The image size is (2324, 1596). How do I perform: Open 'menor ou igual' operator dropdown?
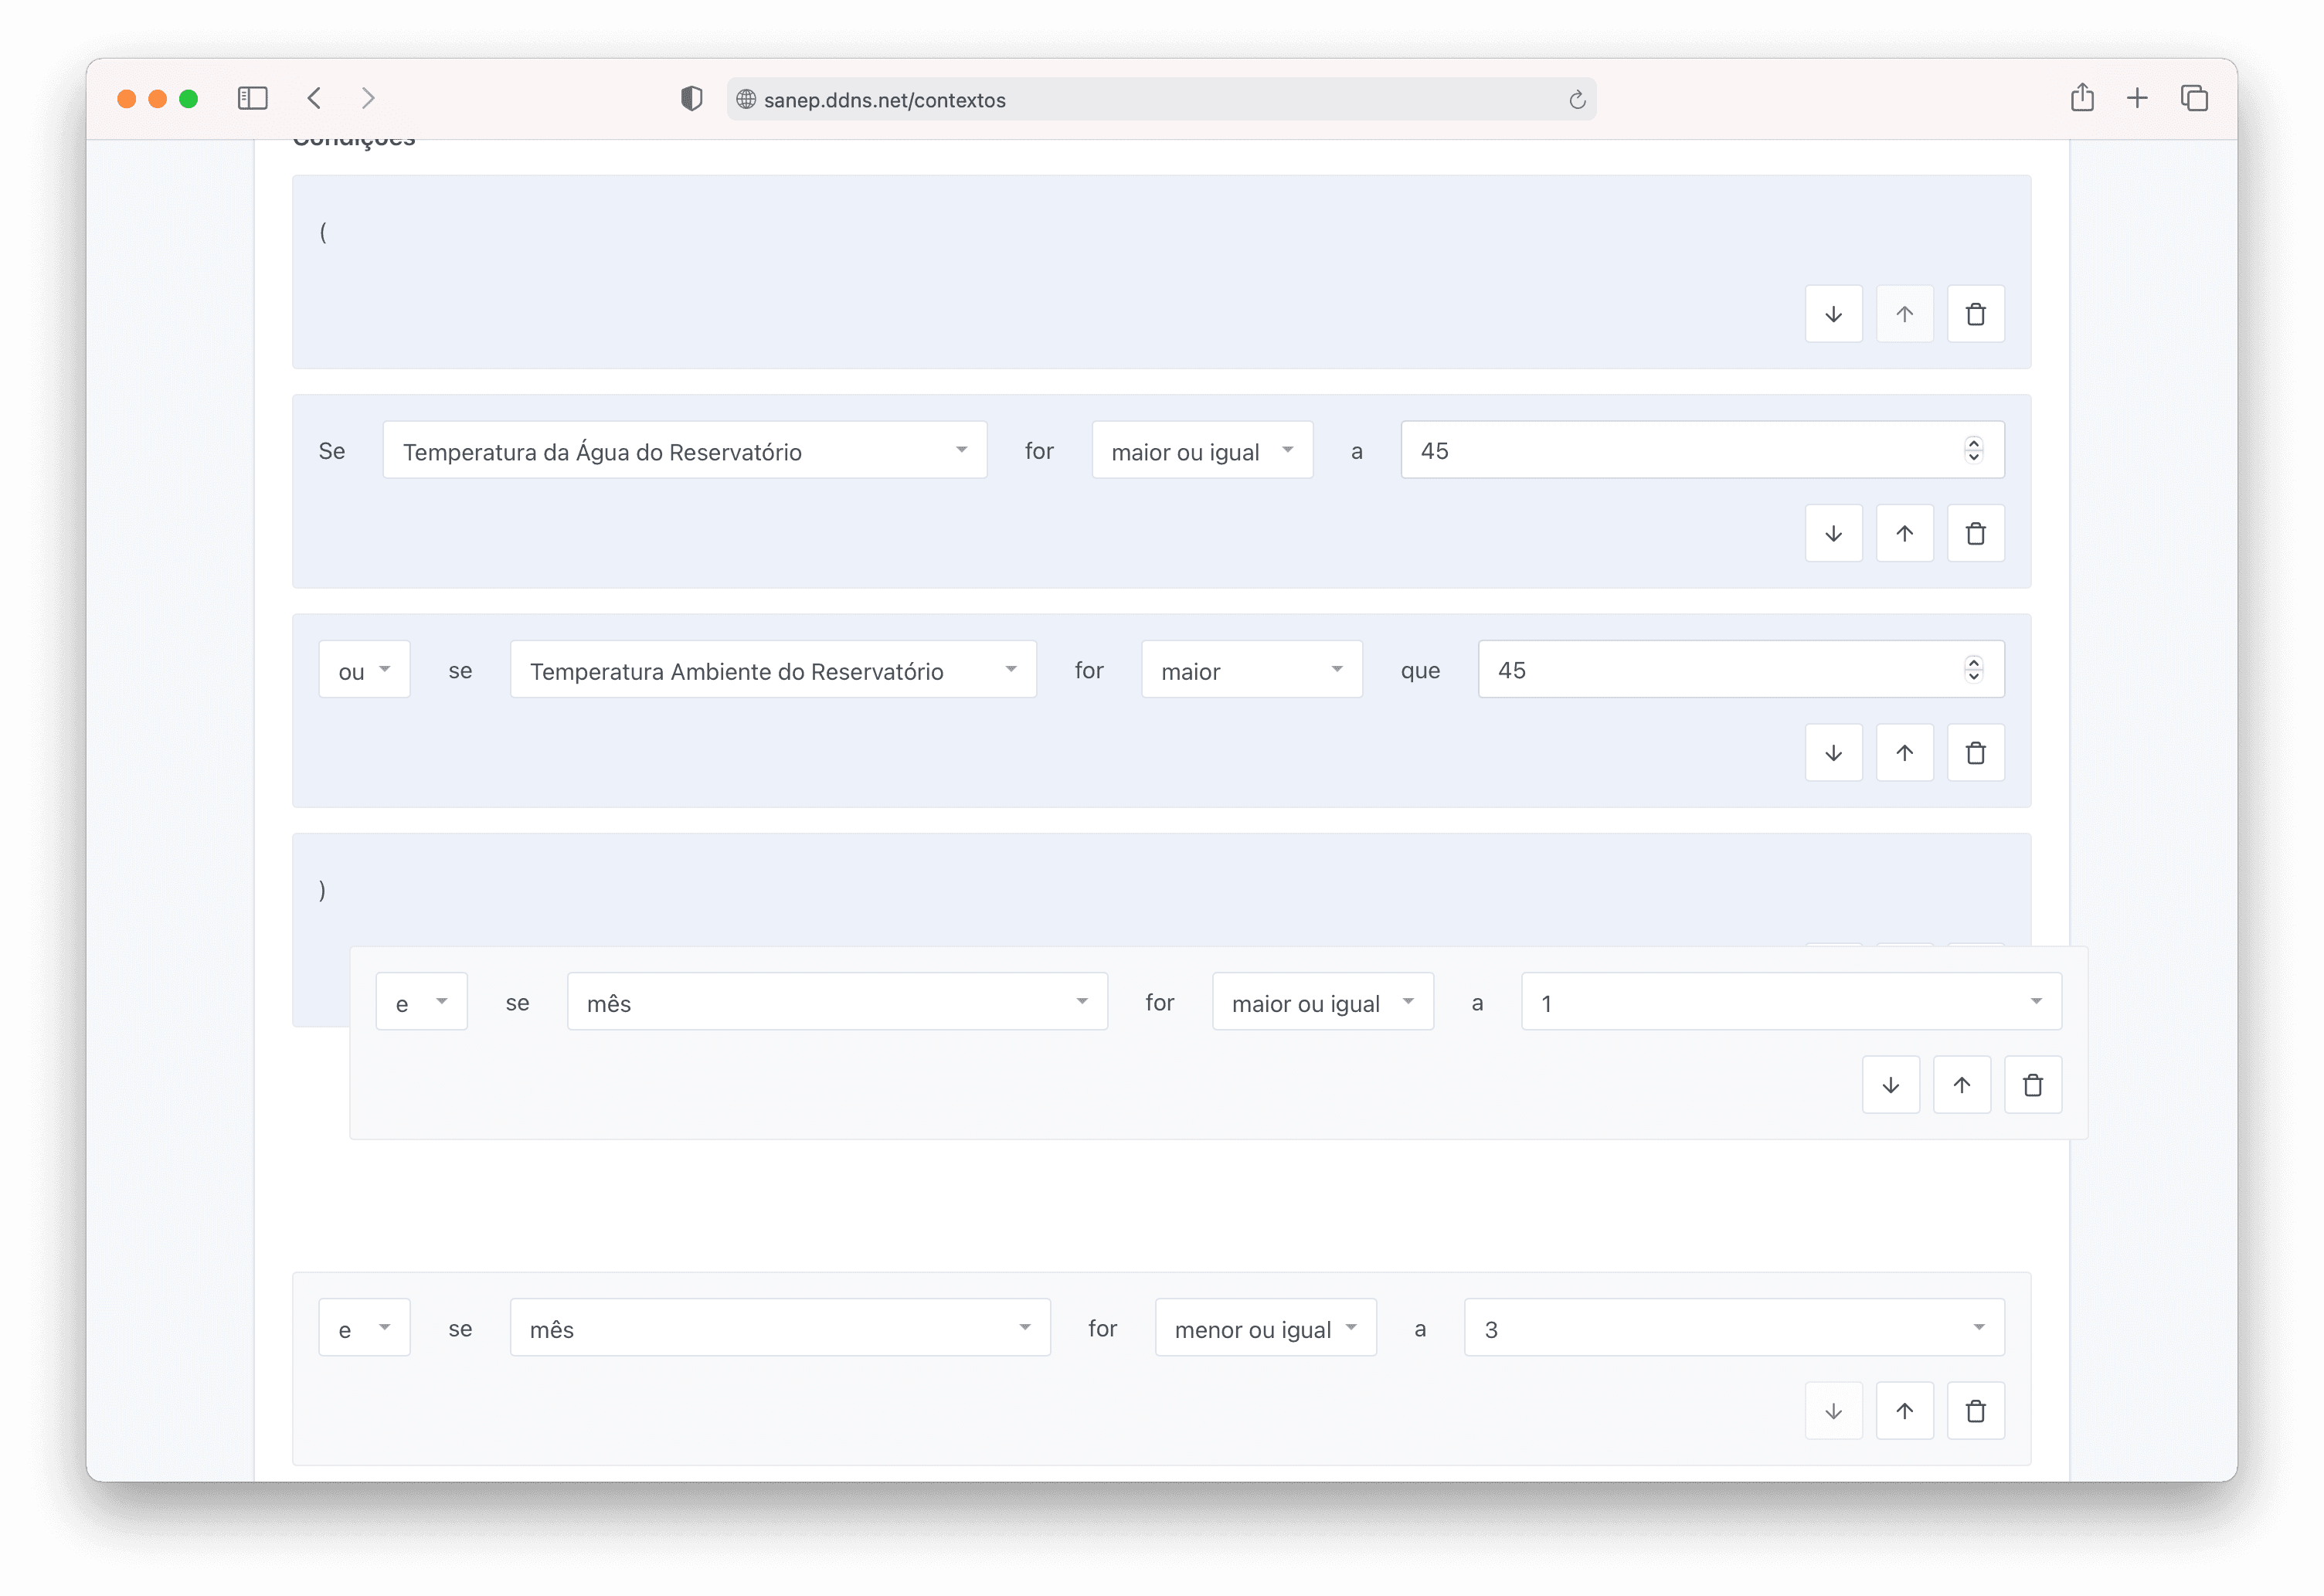click(1265, 1328)
